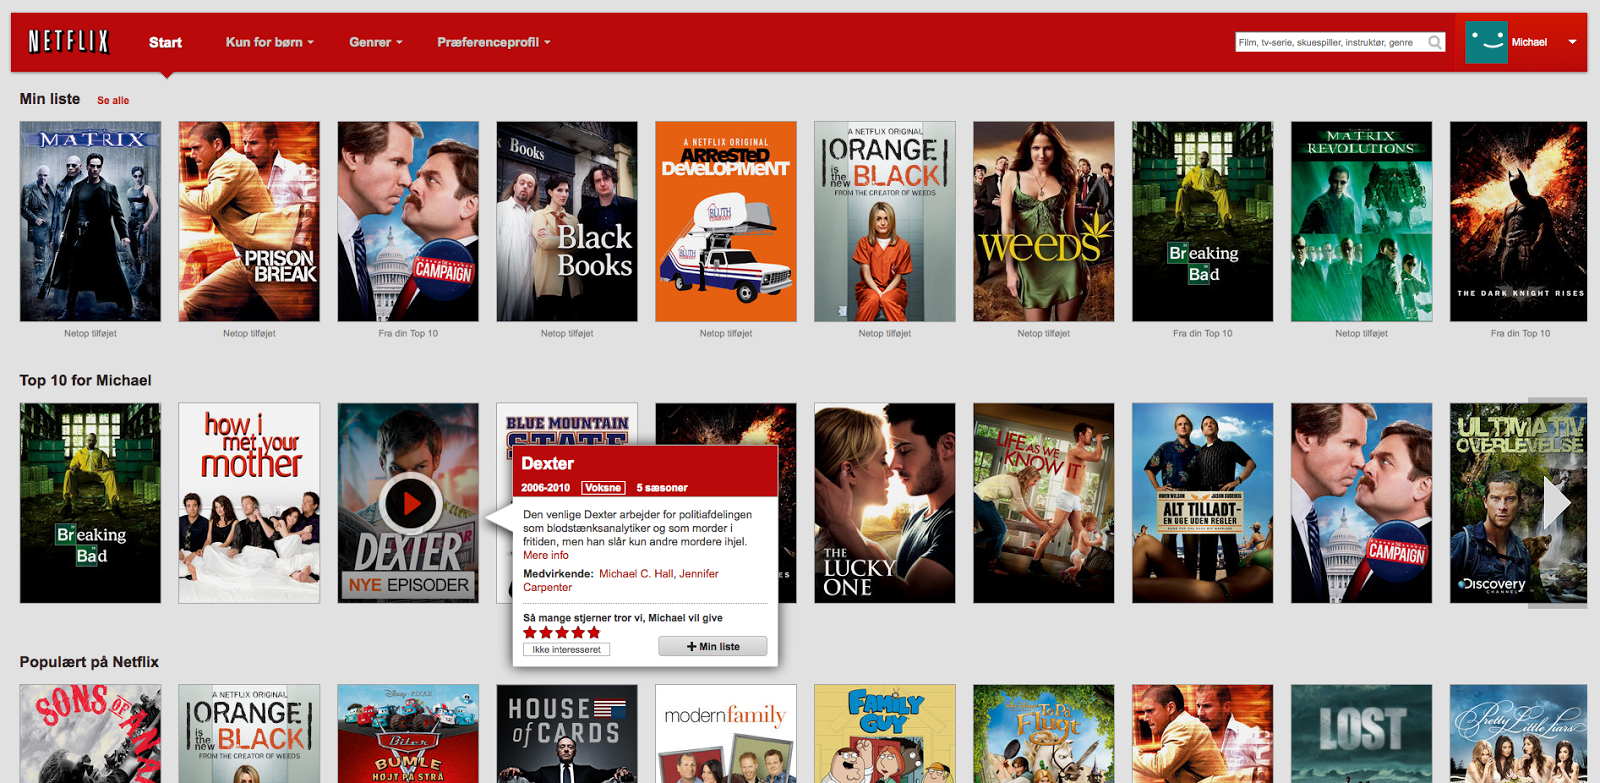Open Prison Break poster in Min liste
Screen dimensions: 1600x783
coord(249,221)
